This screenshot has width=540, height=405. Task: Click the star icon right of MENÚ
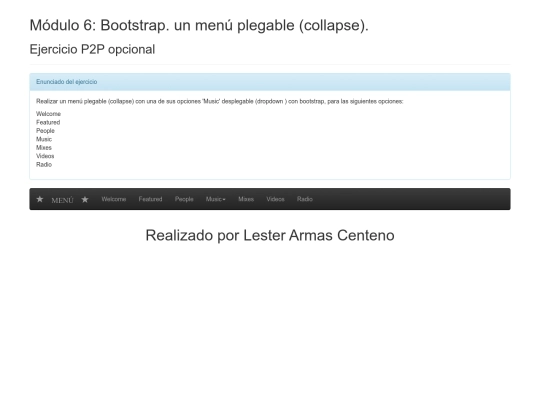point(85,199)
